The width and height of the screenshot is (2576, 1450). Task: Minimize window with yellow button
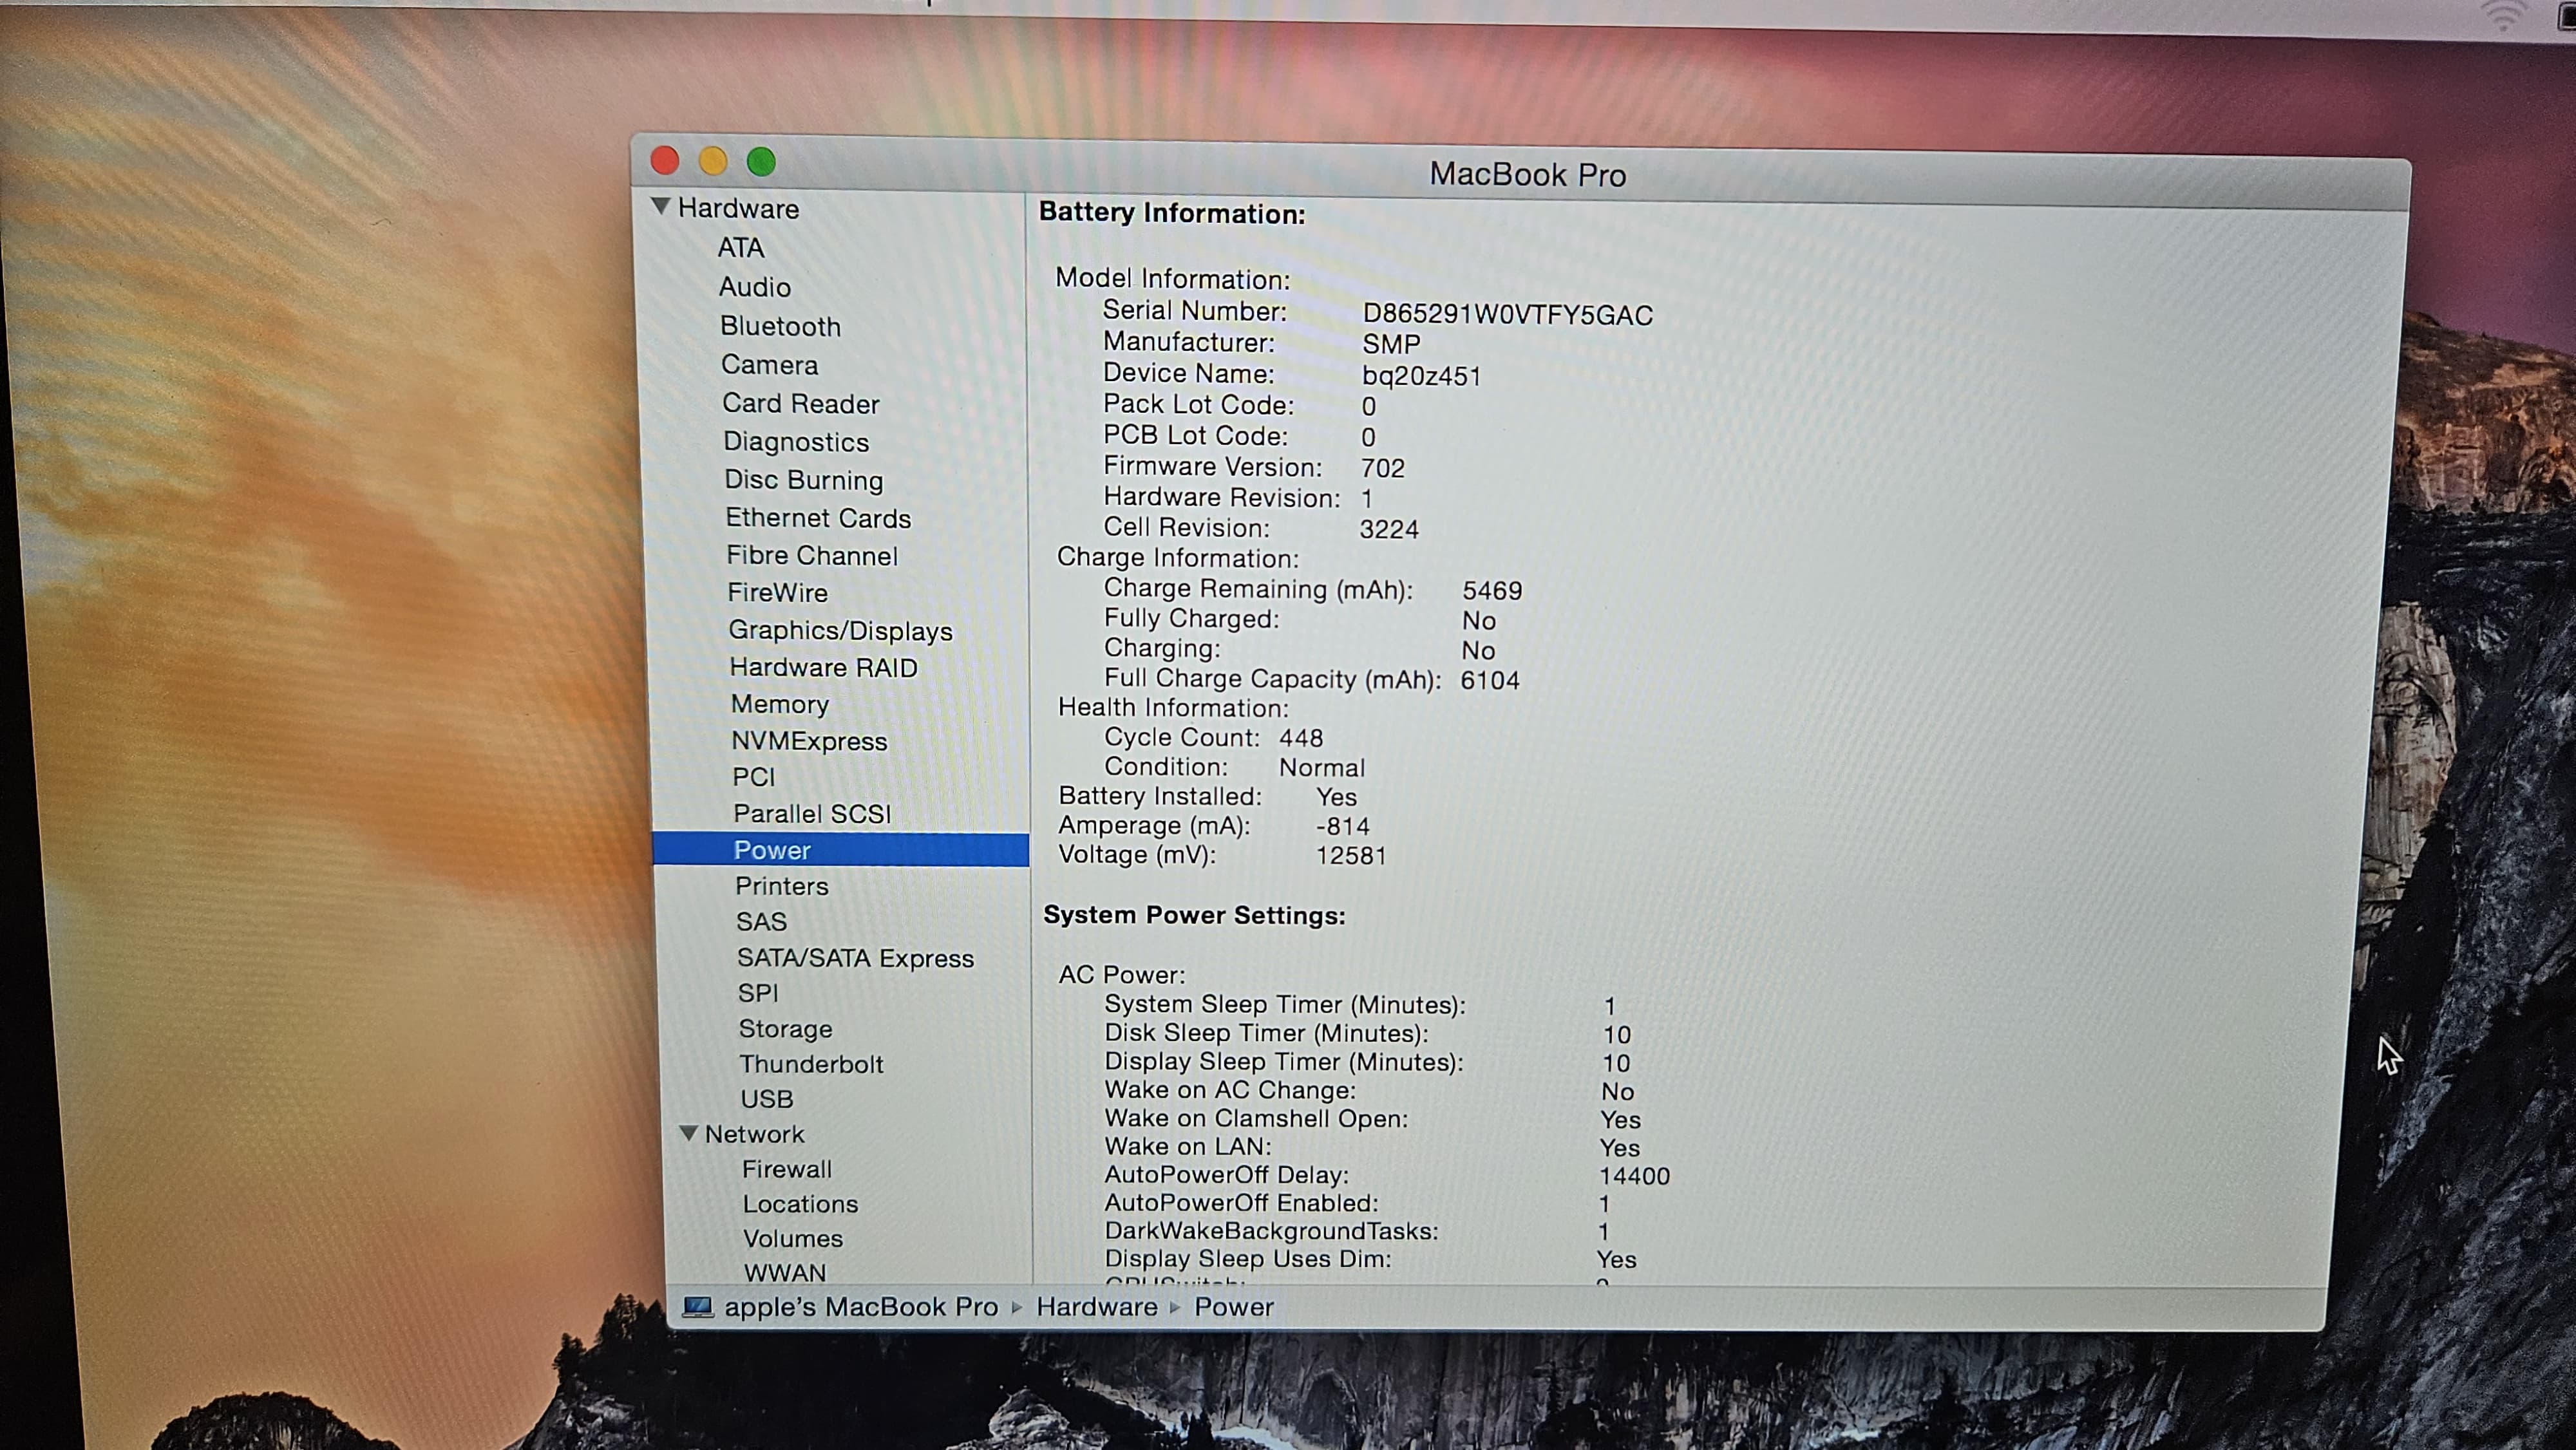[713, 161]
